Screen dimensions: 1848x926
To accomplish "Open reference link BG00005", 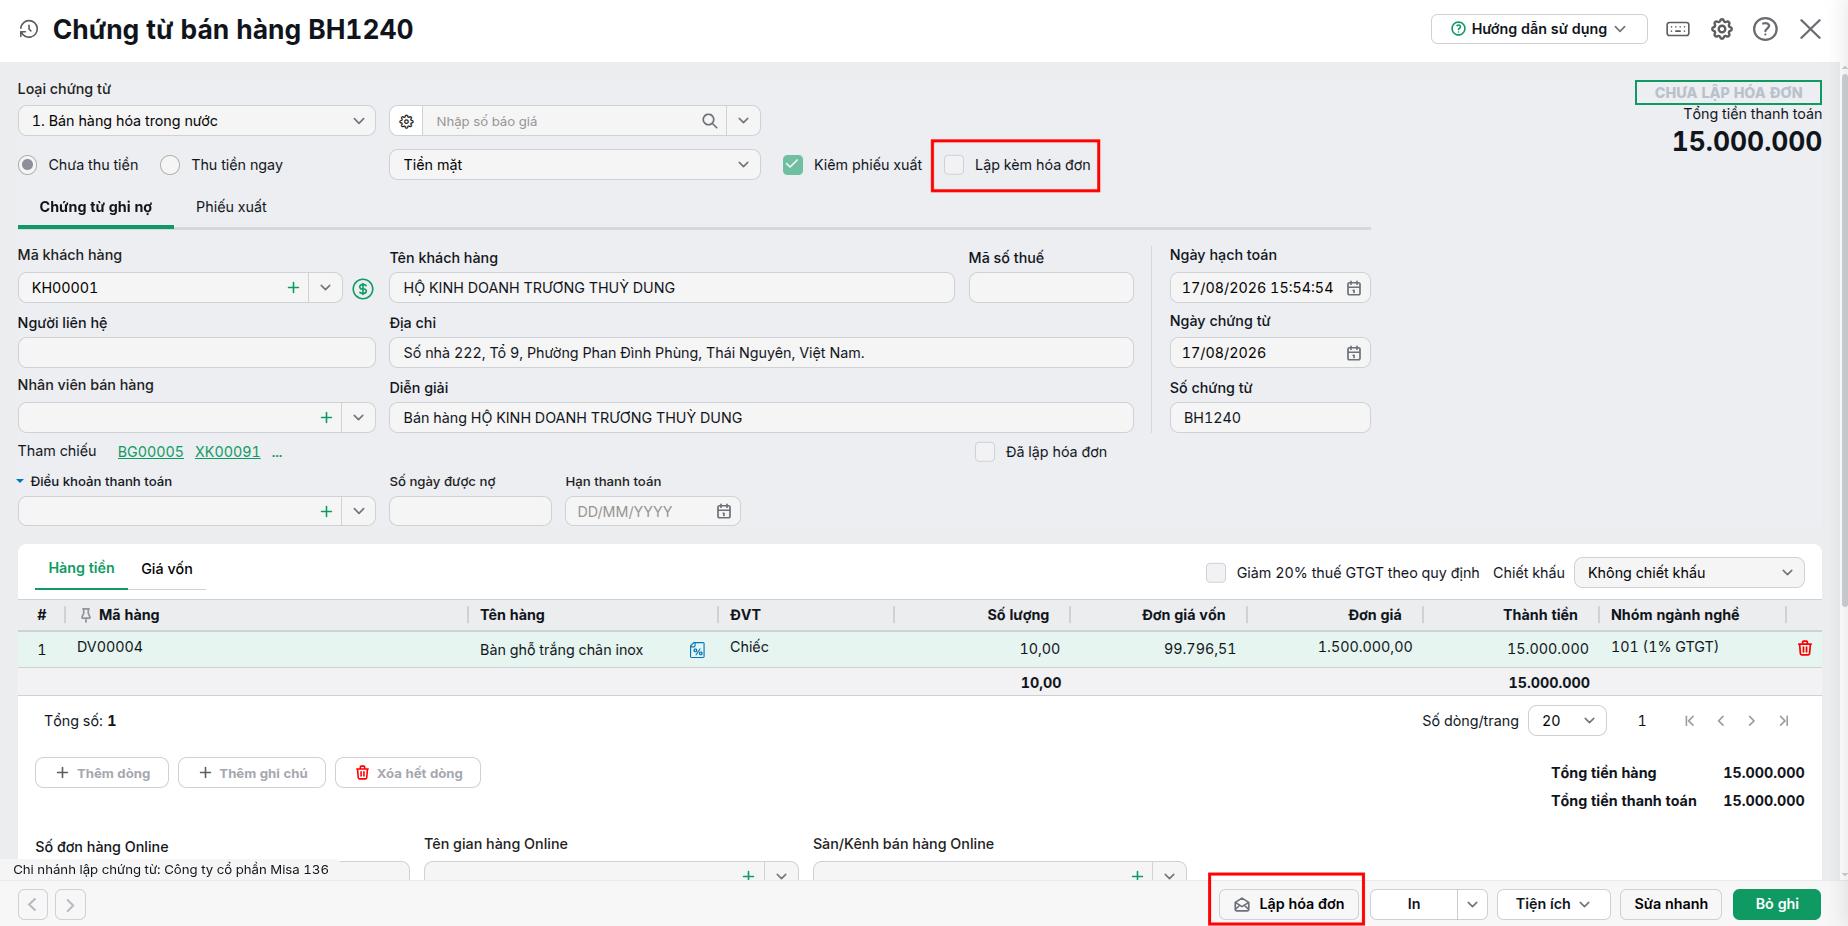I will (151, 452).
